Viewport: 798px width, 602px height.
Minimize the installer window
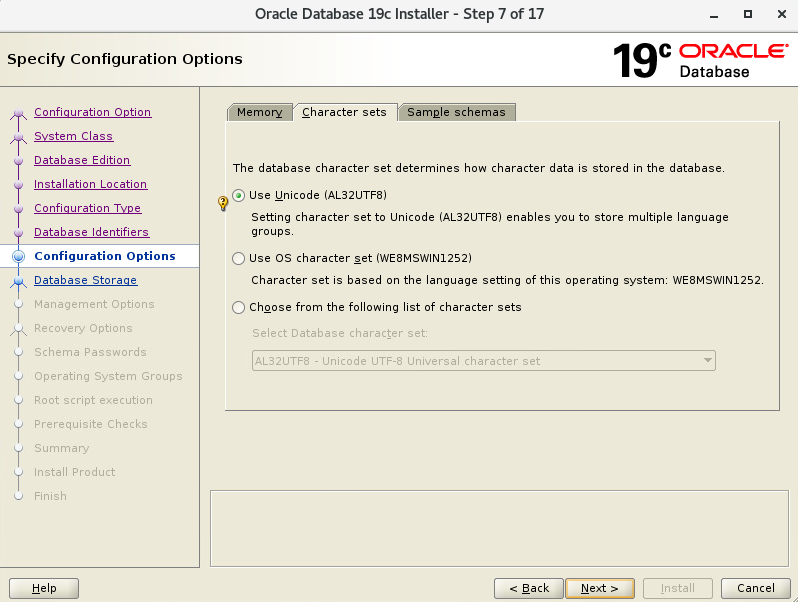(x=714, y=15)
